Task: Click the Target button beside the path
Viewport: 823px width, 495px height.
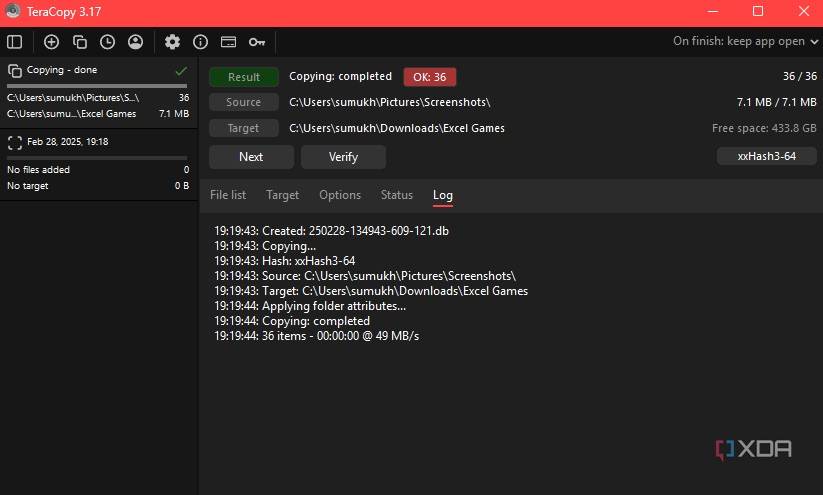Action: tap(244, 128)
